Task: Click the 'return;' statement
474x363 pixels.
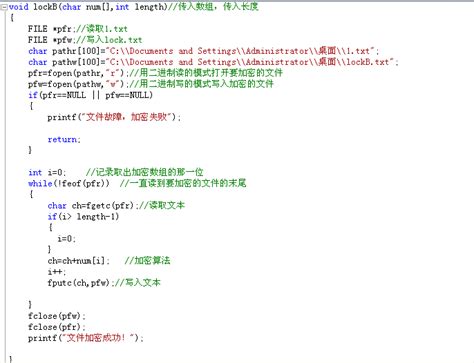Action: point(64,139)
